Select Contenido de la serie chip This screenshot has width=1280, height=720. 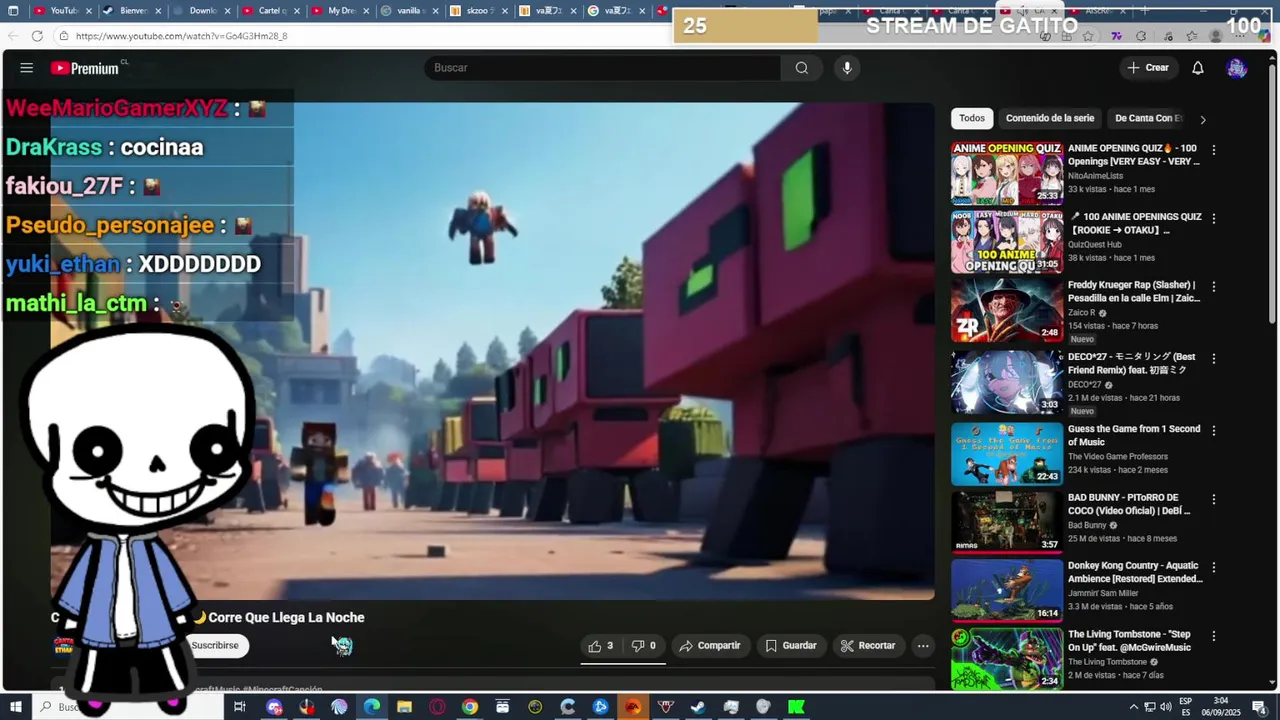pos(1050,118)
